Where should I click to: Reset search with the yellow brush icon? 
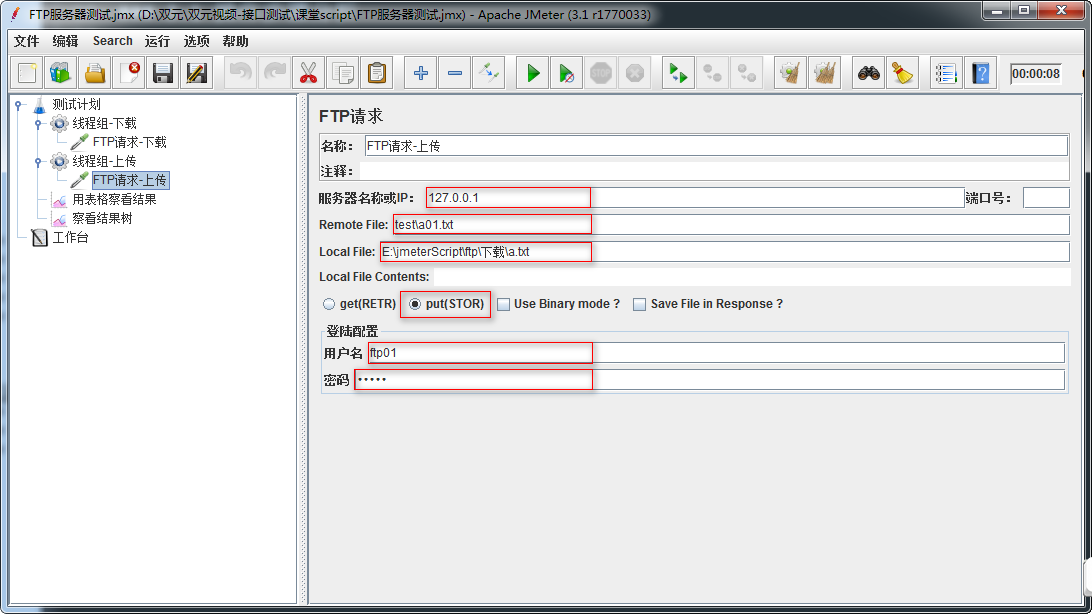[903, 73]
